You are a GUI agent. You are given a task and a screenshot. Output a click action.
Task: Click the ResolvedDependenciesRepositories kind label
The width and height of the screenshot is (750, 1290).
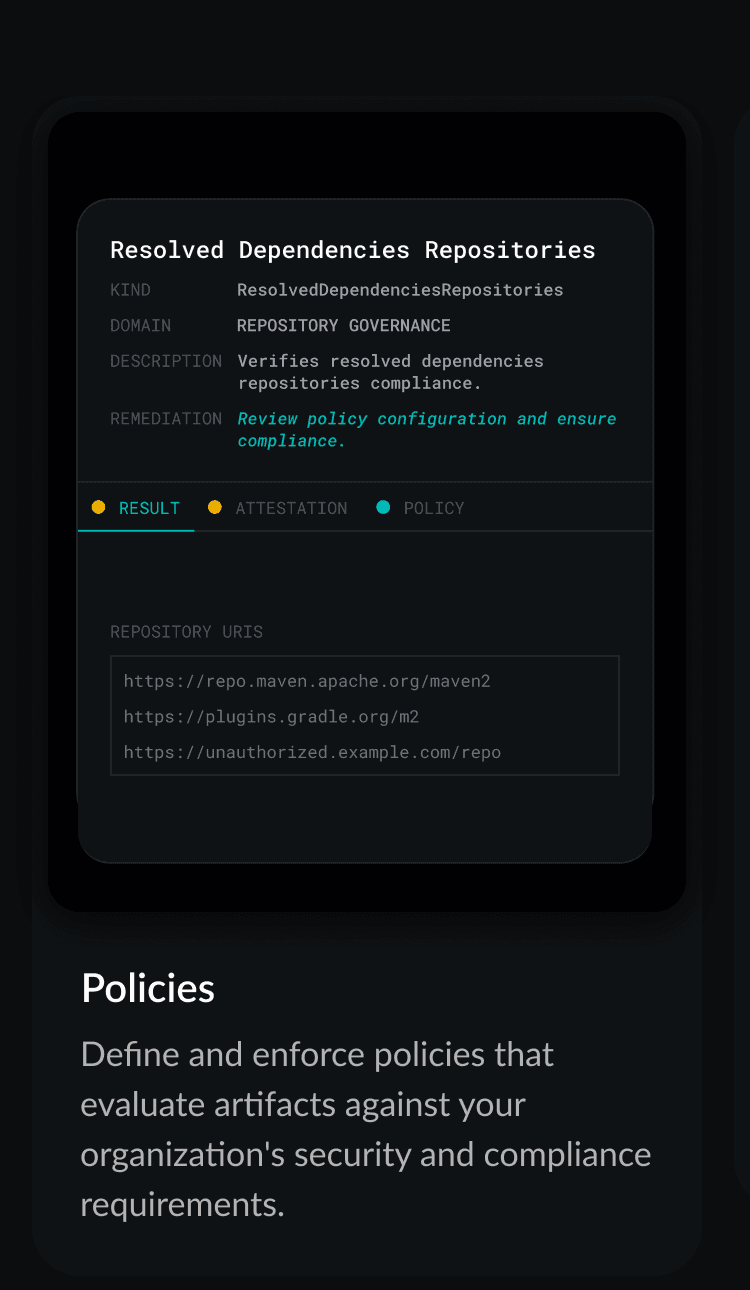pos(399,289)
